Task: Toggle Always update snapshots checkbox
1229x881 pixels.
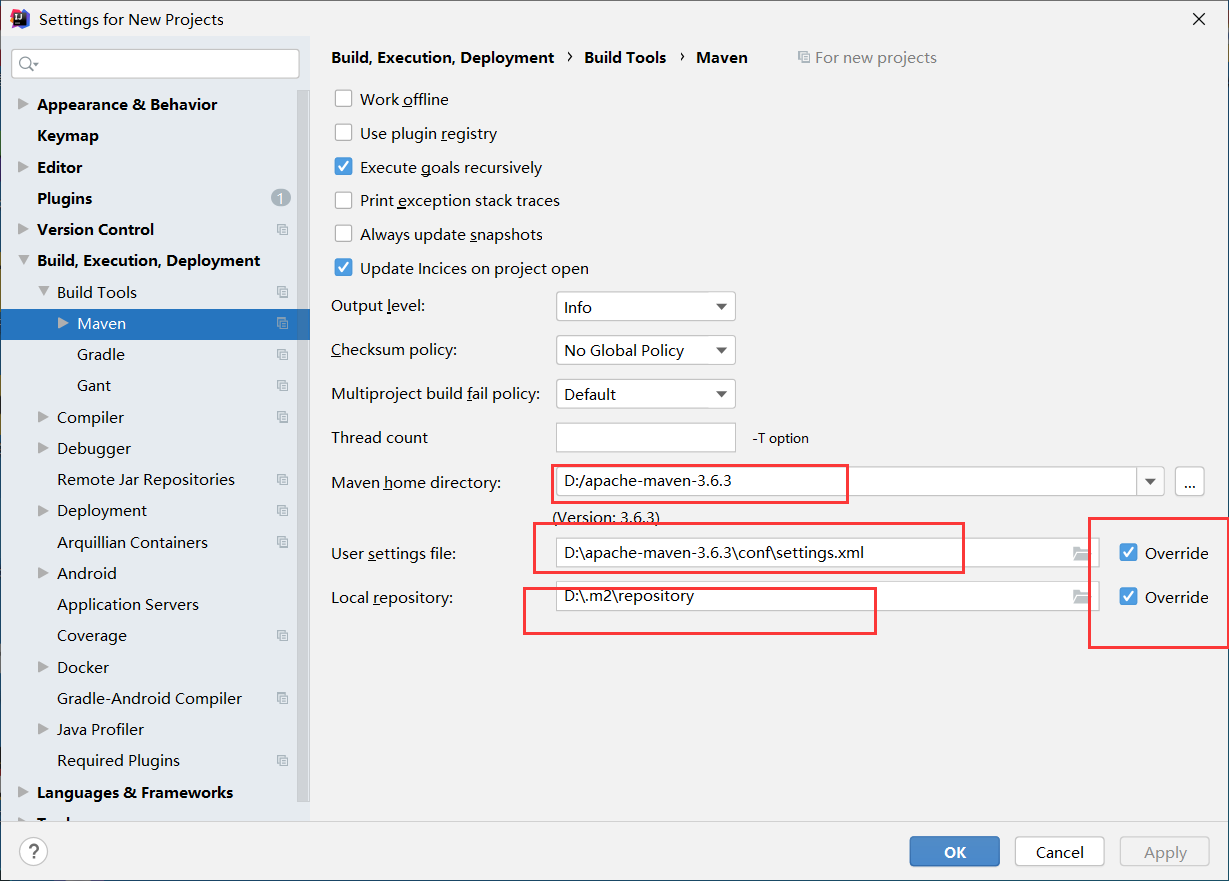Action: tap(343, 234)
